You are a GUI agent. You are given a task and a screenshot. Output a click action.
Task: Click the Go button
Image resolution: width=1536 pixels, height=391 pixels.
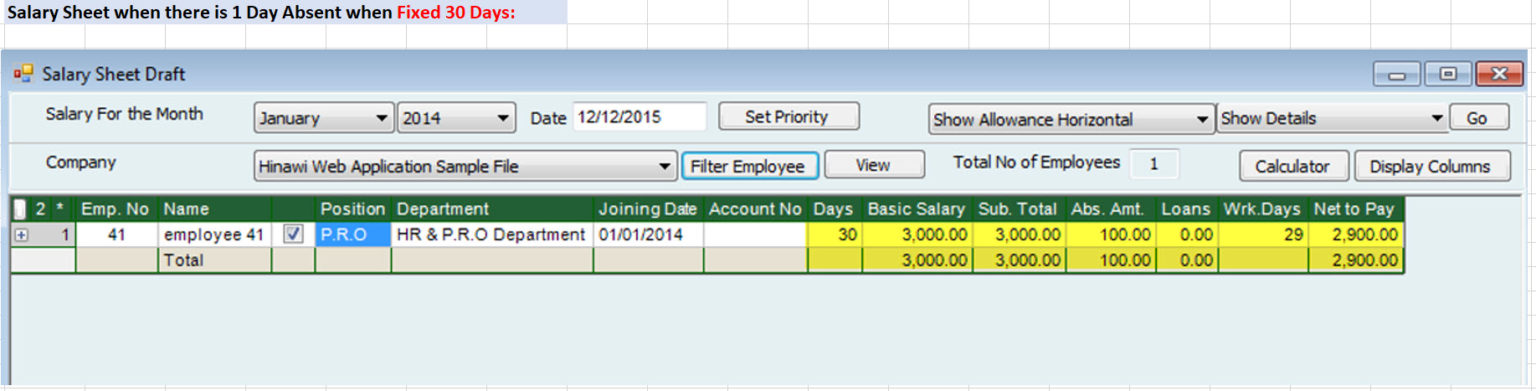coord(1477,118)
